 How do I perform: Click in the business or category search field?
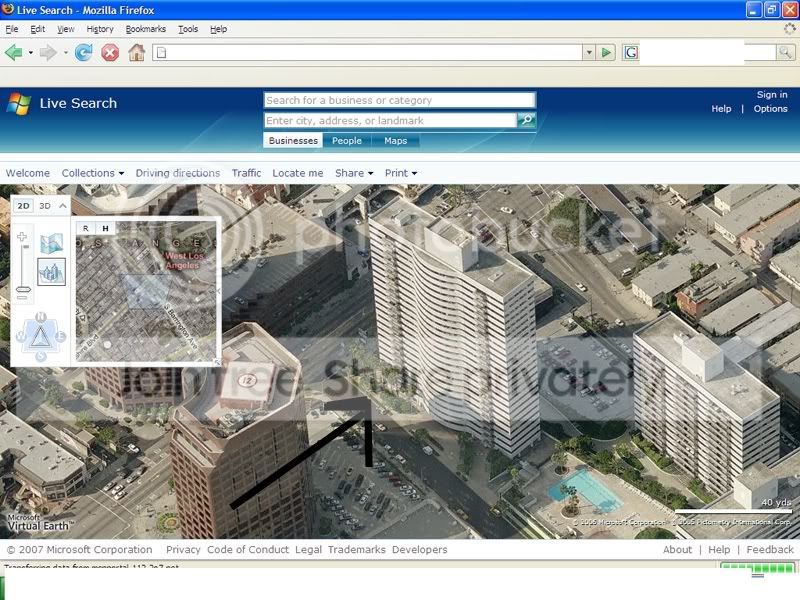(x=399, y=100)
